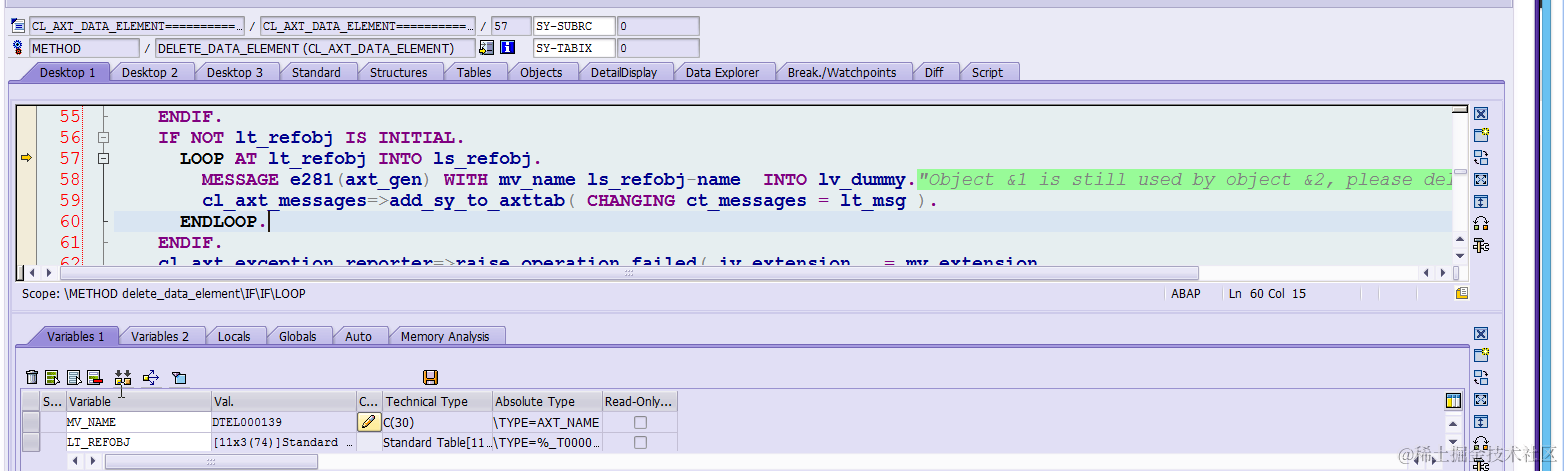Switch to Desktop 1 tab
Image resolution: width=1564 pixels, height=471 pixels.
click(68, 72)
